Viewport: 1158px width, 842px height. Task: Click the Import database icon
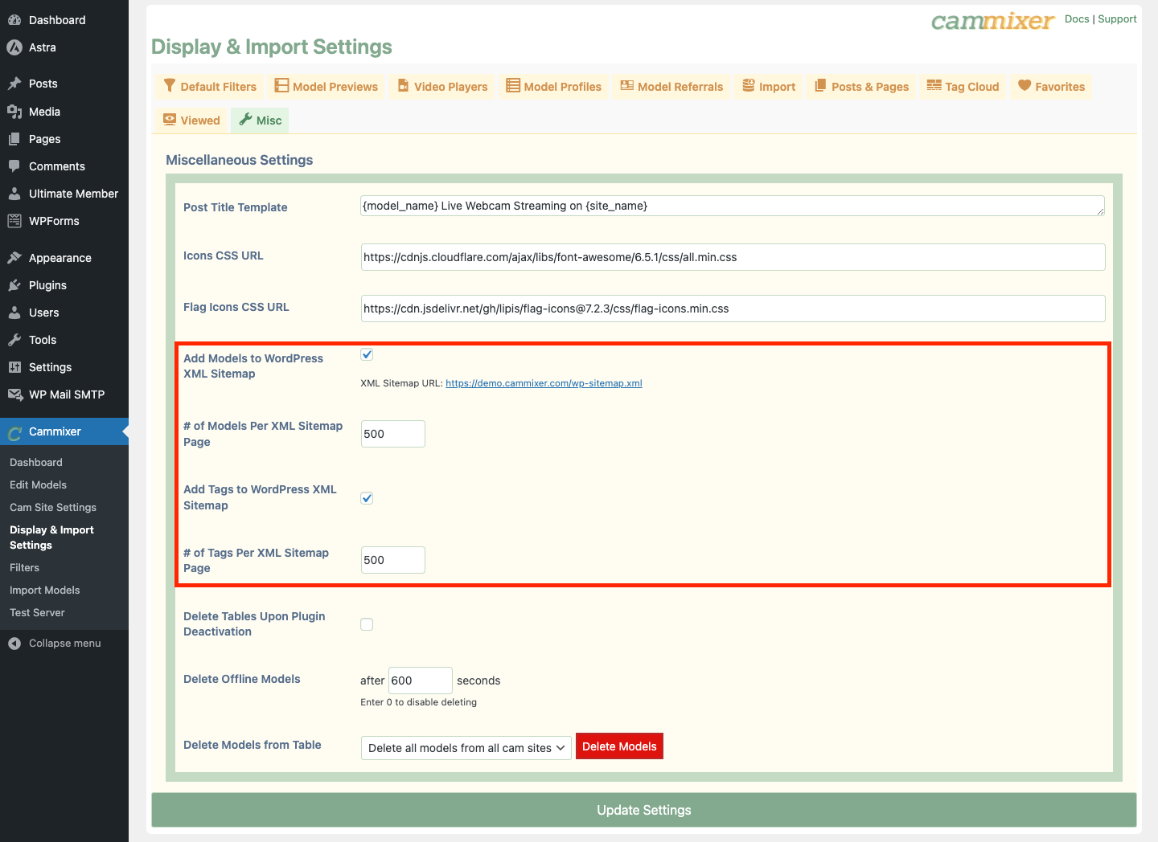coord(748,86)
